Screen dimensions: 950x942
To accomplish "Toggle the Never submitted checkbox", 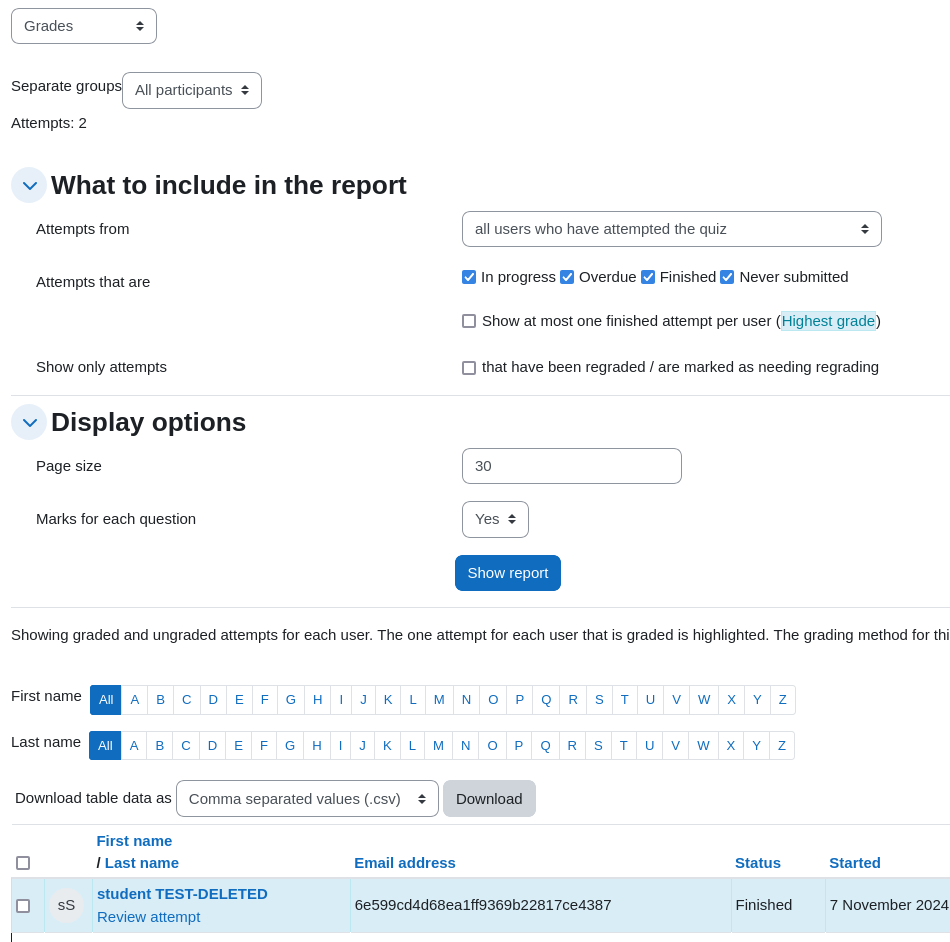I will pos(727,277).
